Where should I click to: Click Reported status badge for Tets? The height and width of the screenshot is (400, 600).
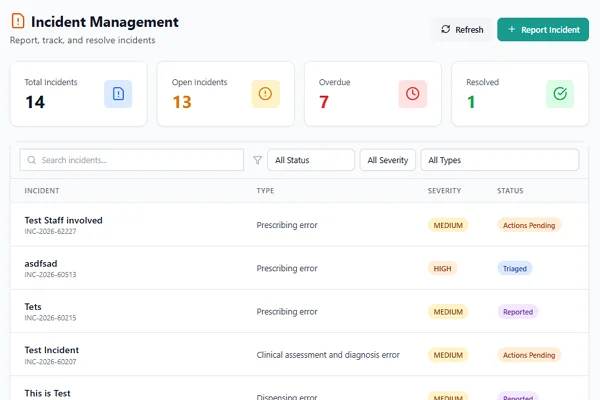coord(518,312)
